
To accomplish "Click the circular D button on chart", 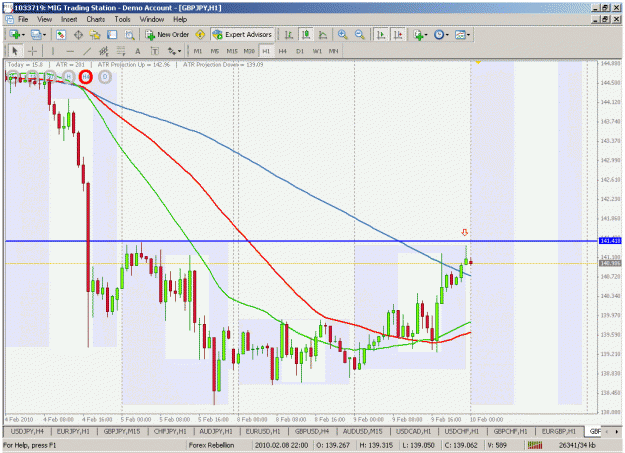I will click(x=105, y=77).
